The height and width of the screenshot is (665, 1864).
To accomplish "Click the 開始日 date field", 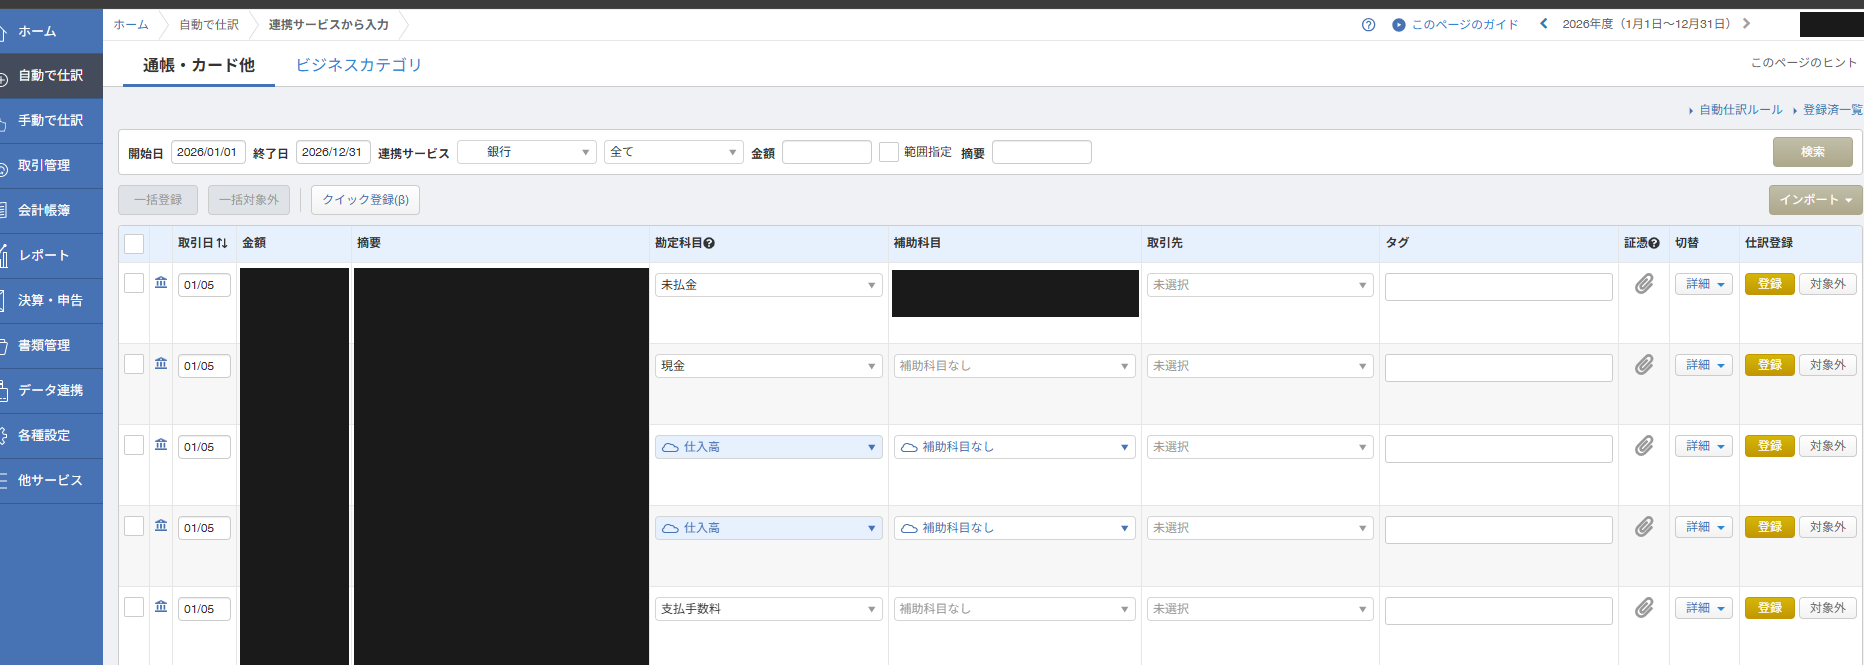I will pos(208,152).
